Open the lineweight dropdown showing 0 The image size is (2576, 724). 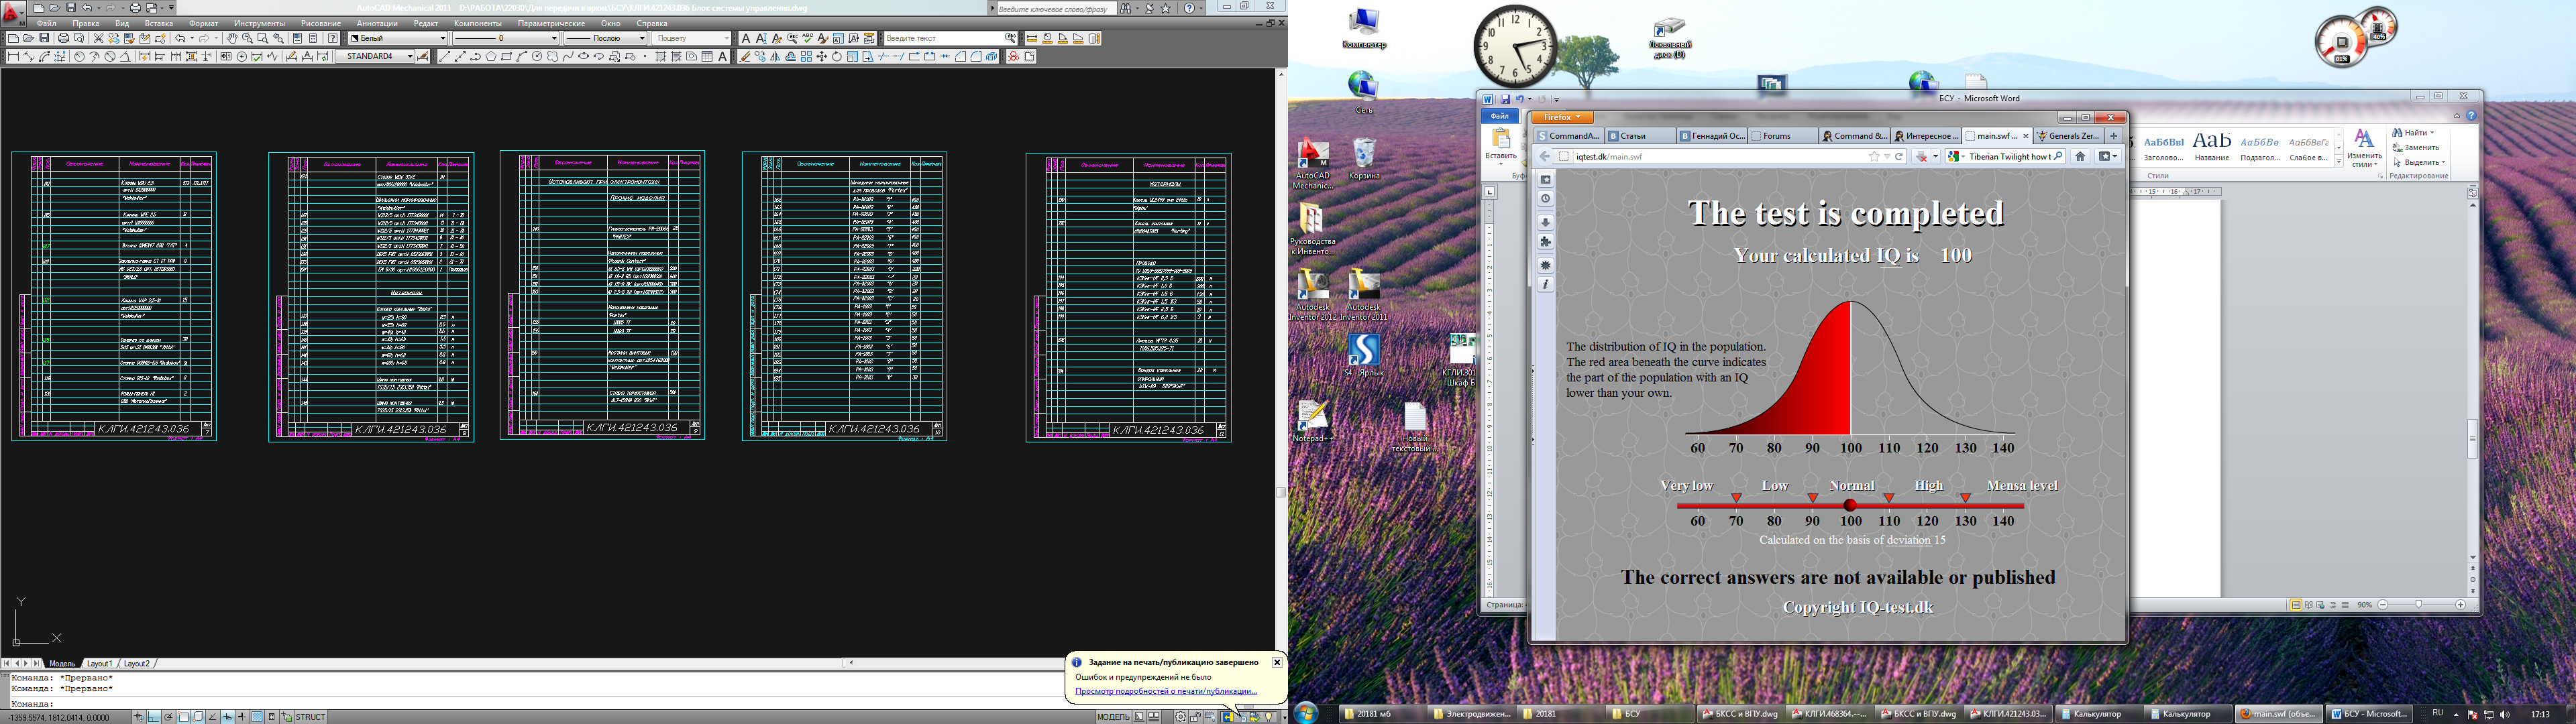(505, 38)
